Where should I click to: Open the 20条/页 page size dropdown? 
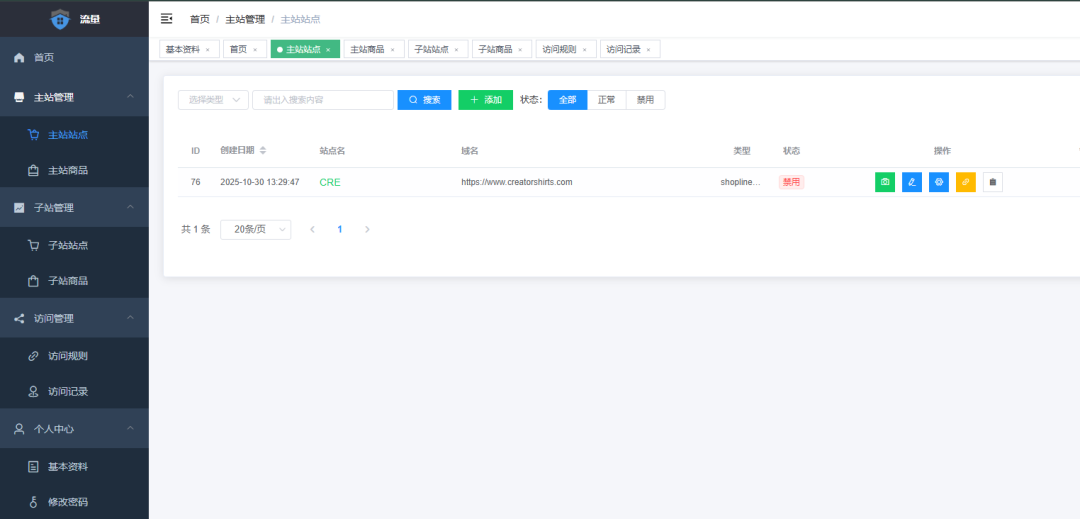tap(256, 230)
